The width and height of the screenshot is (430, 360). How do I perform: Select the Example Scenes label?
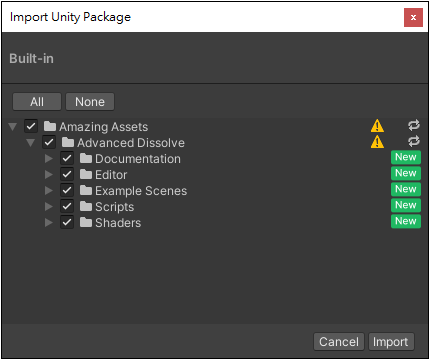coord(141,191)
